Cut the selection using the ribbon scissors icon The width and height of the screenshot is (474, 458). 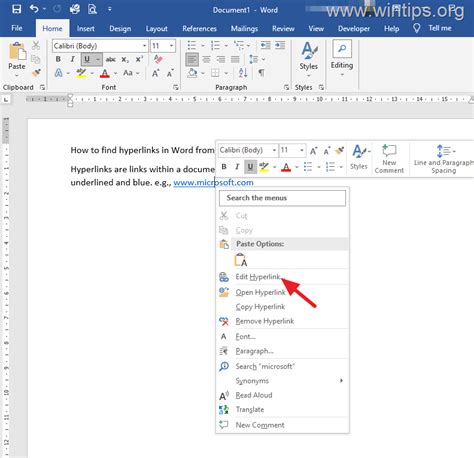[36, 45]
